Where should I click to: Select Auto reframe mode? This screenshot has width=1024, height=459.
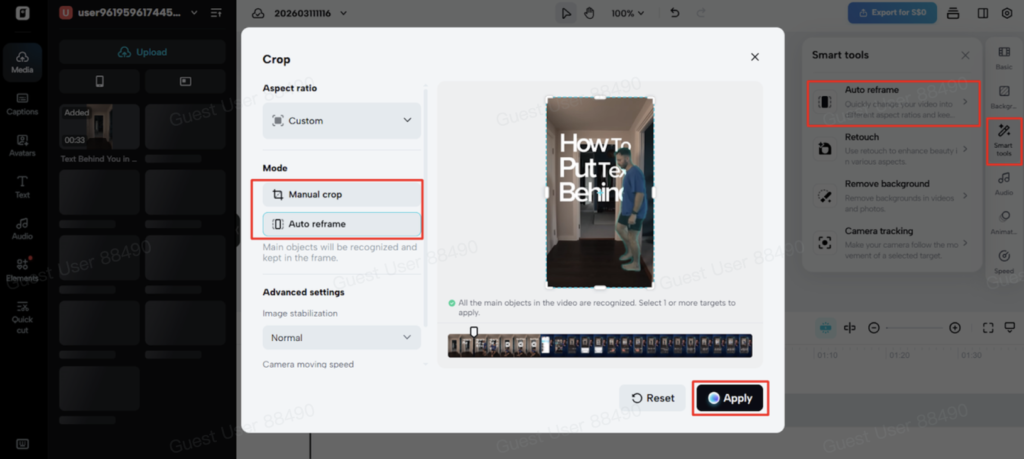pyautogui.click(x=341, y=224)
